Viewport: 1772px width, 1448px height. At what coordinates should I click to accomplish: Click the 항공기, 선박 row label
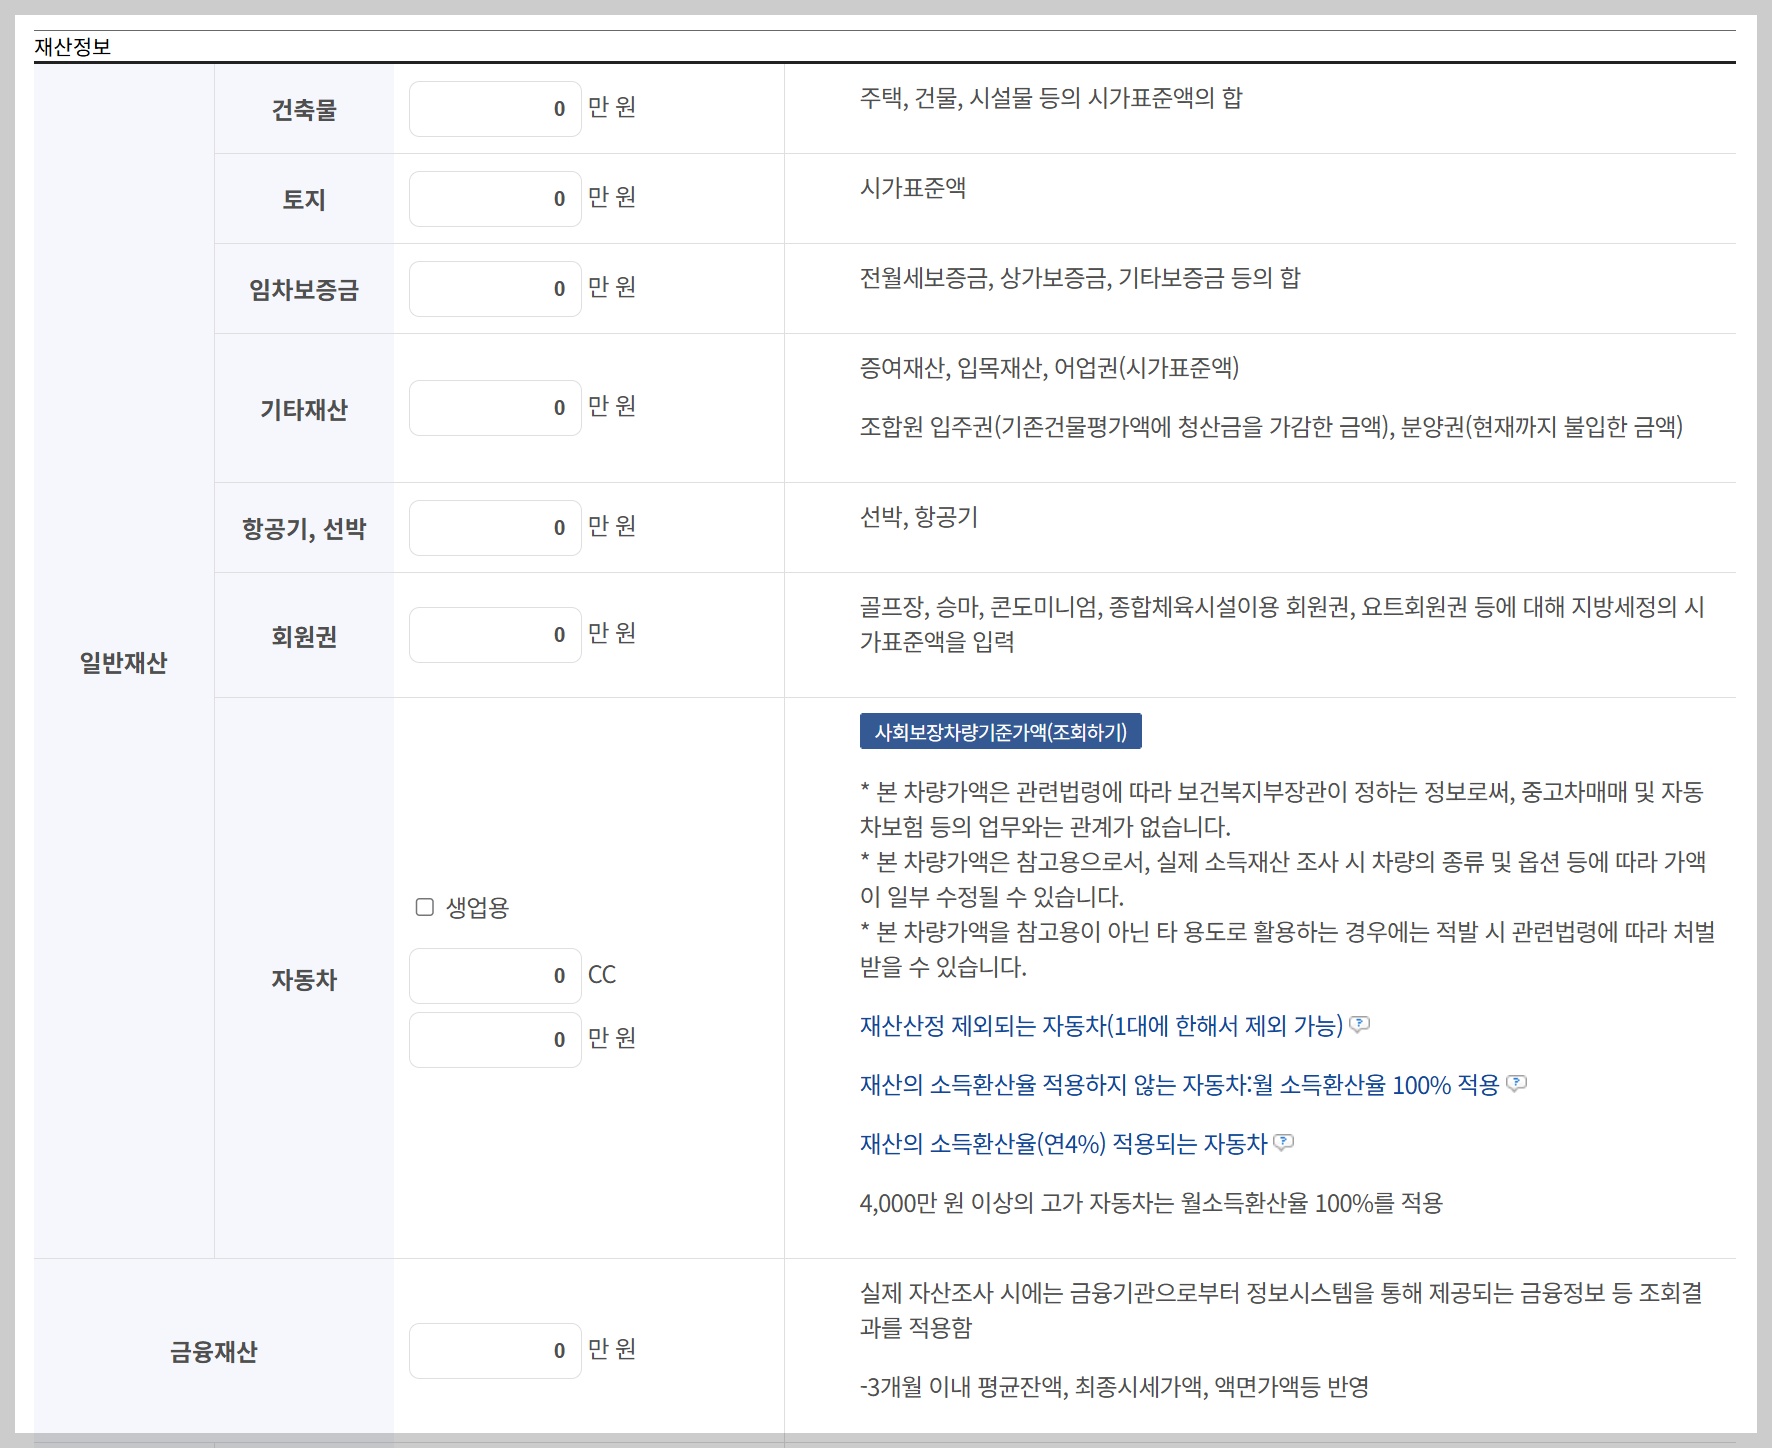pos(304,529)
